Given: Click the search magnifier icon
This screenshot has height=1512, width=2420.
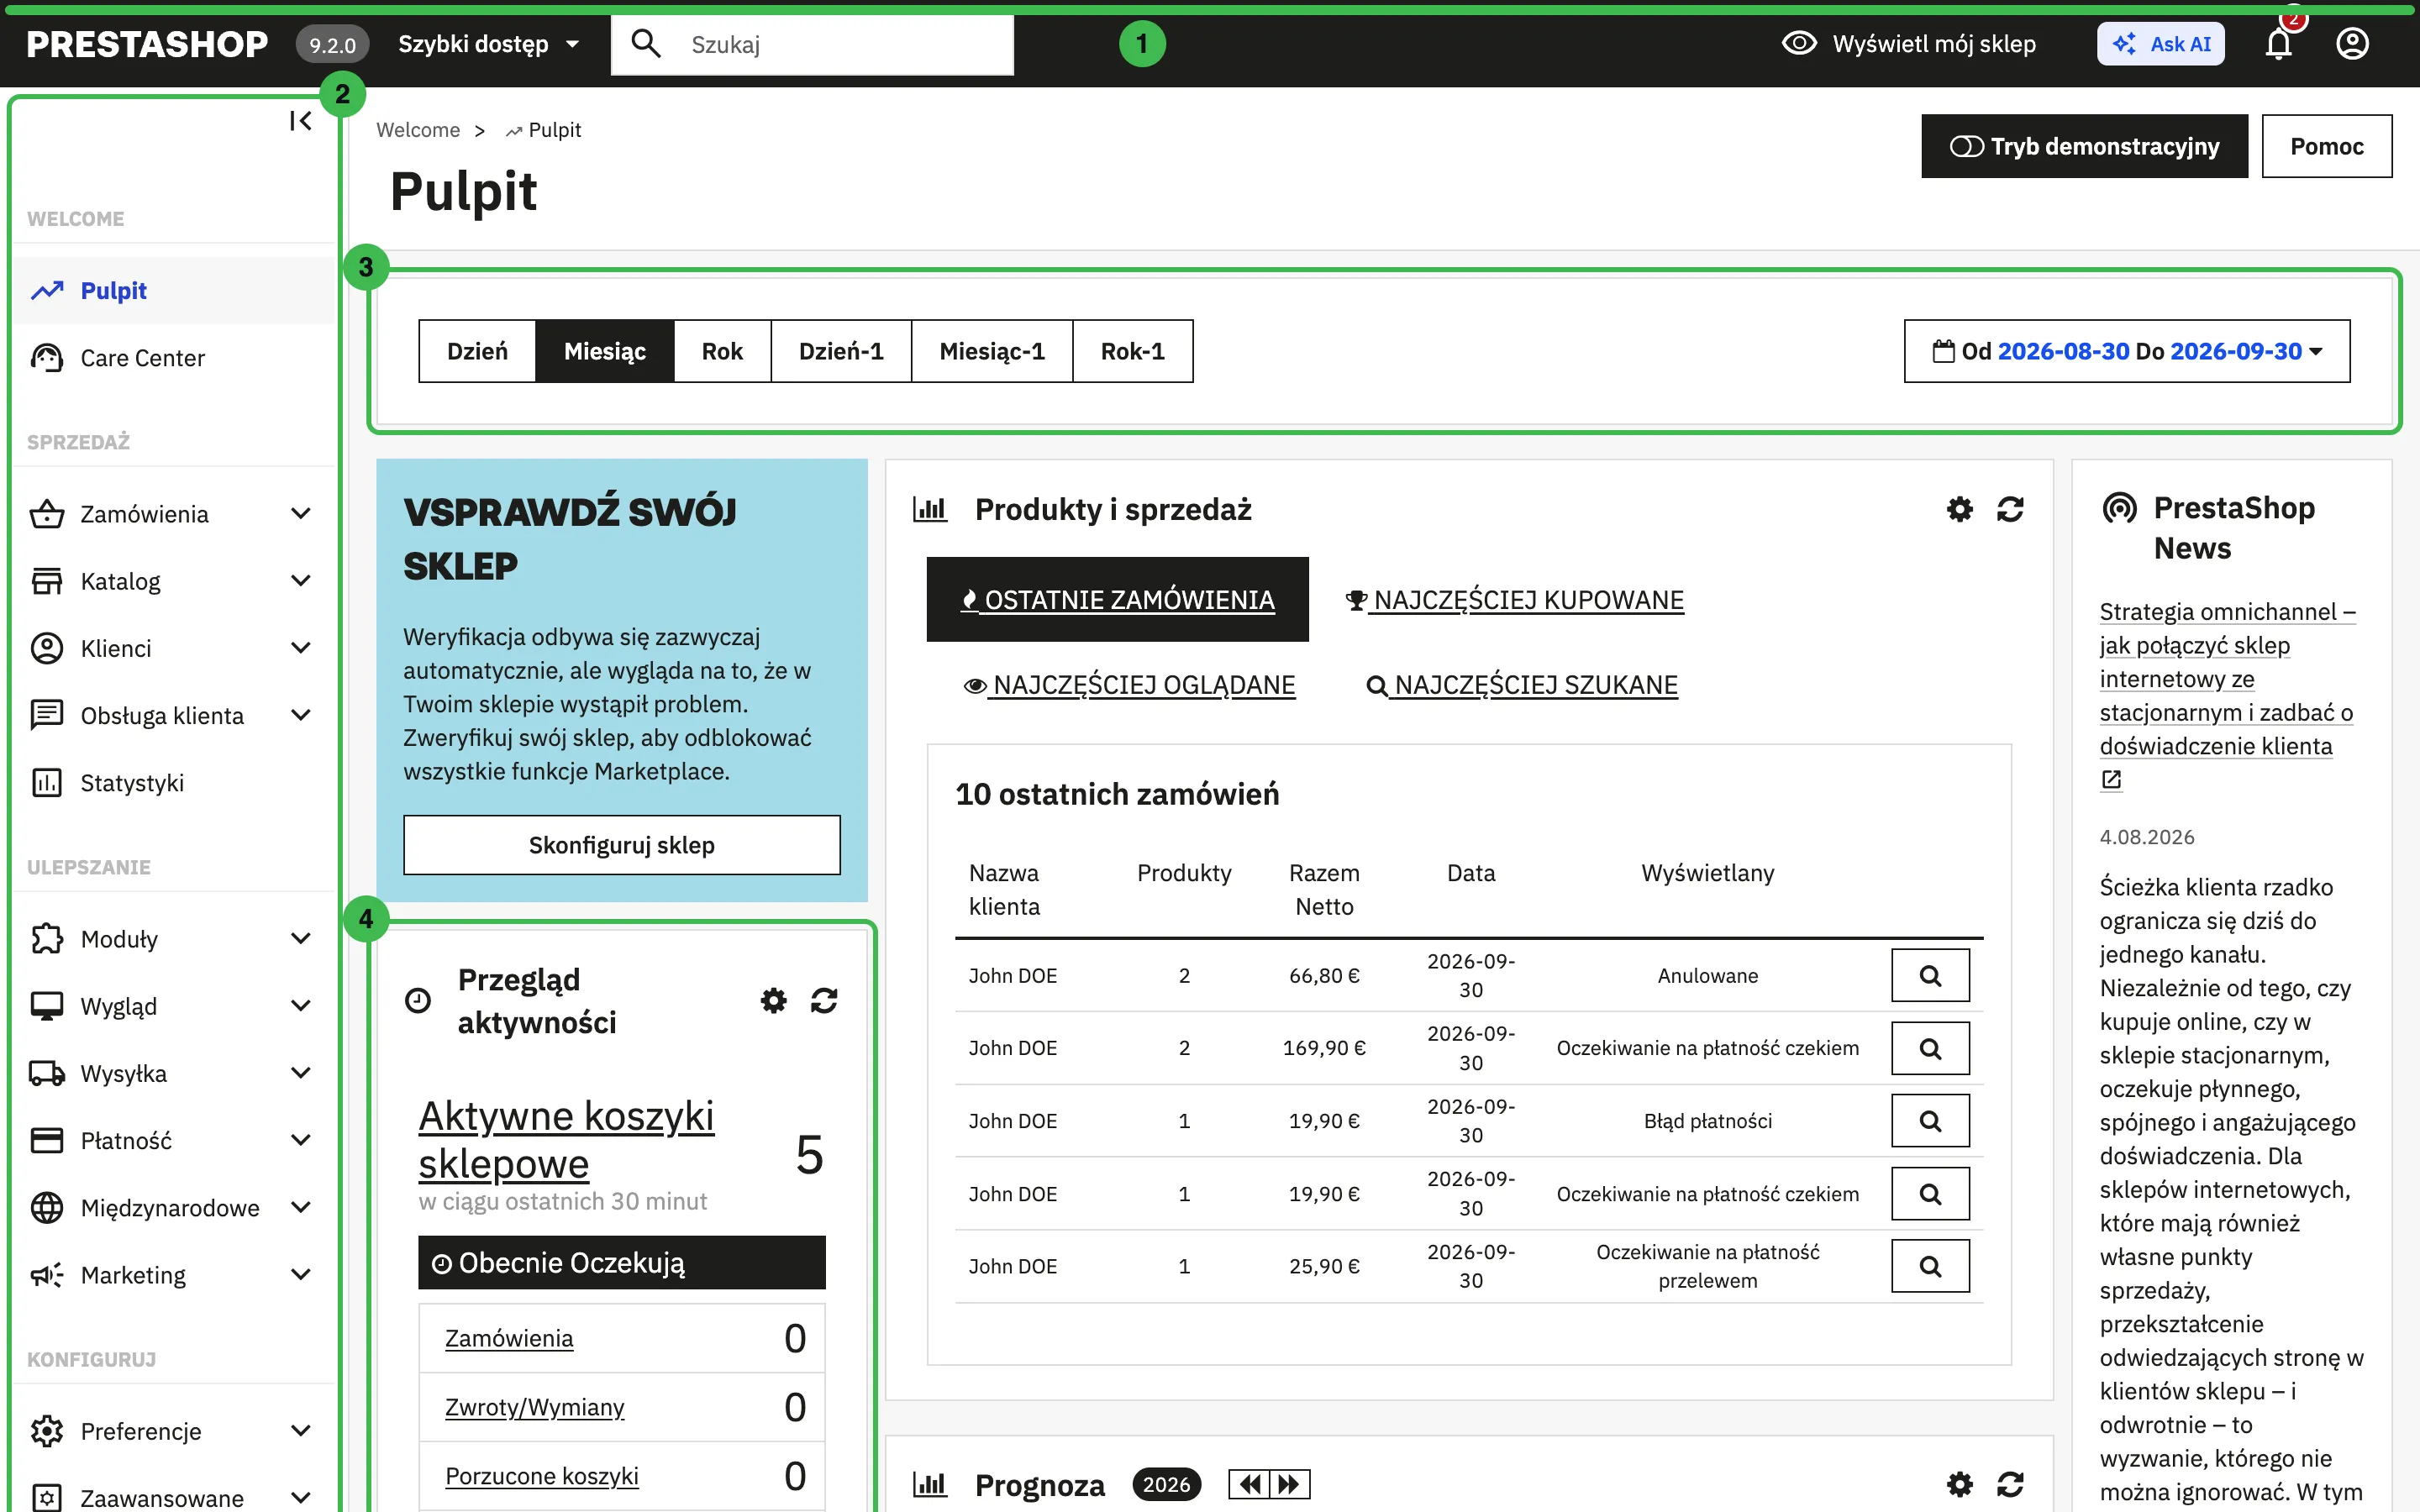Looking at the screenshot, I should click(646, 44).
